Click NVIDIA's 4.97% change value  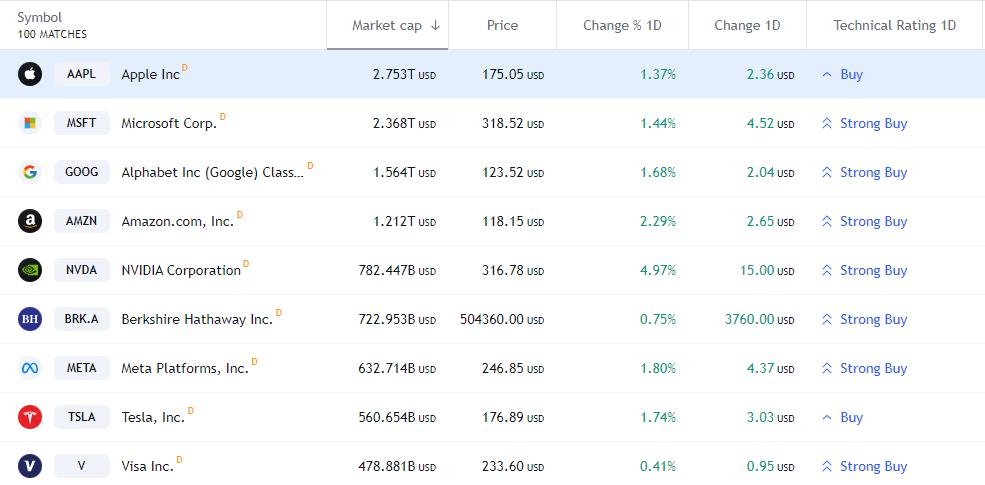point(658,271)
